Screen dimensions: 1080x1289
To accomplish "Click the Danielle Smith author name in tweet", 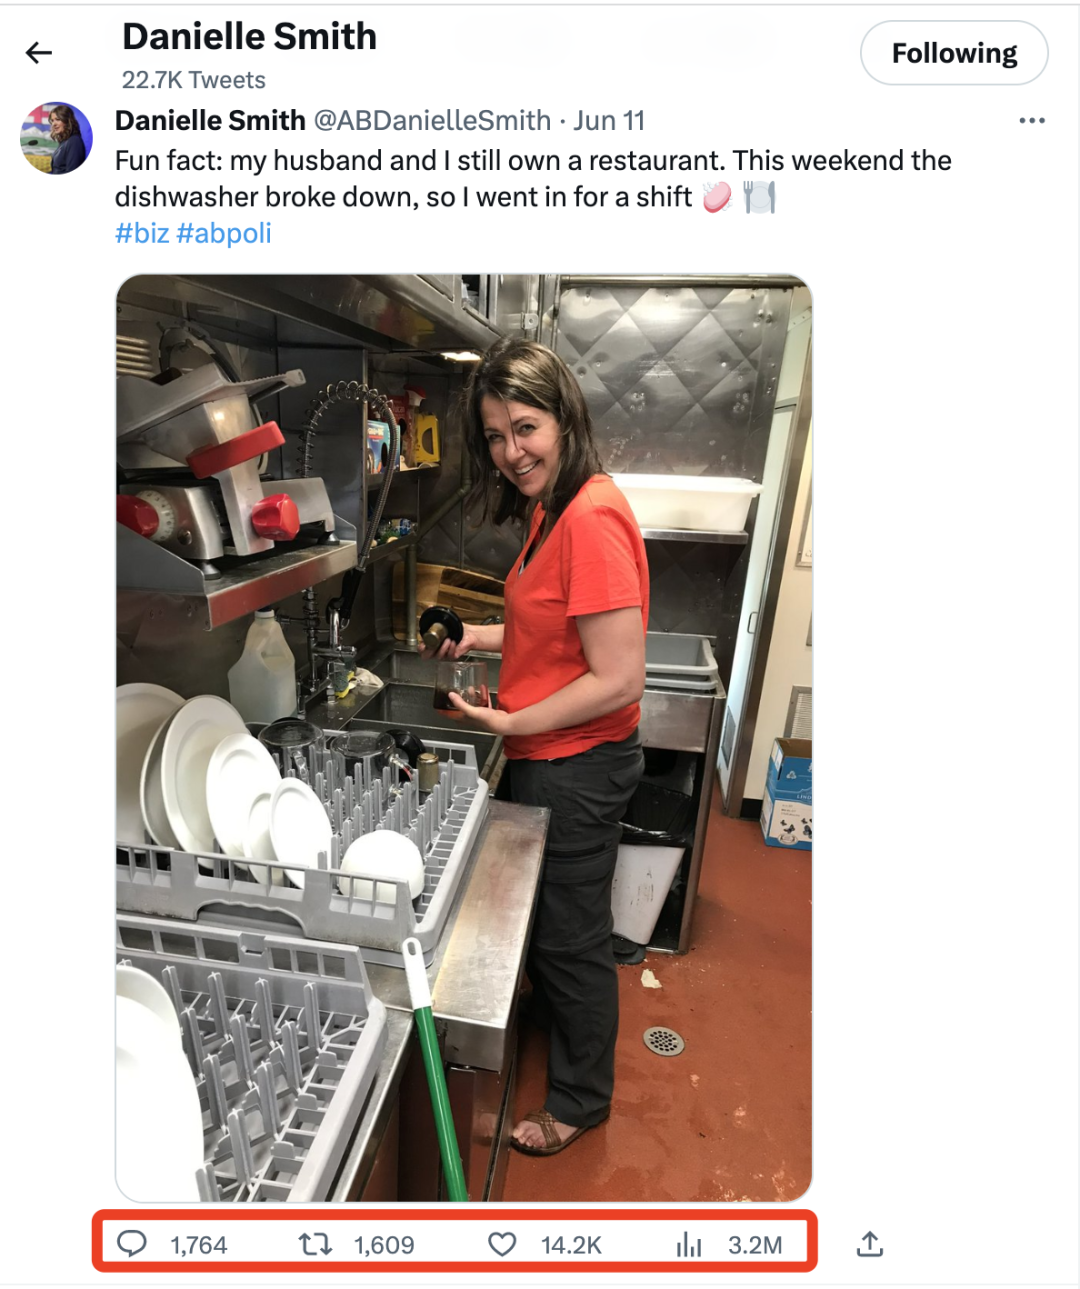I will [x=210, y=121].
